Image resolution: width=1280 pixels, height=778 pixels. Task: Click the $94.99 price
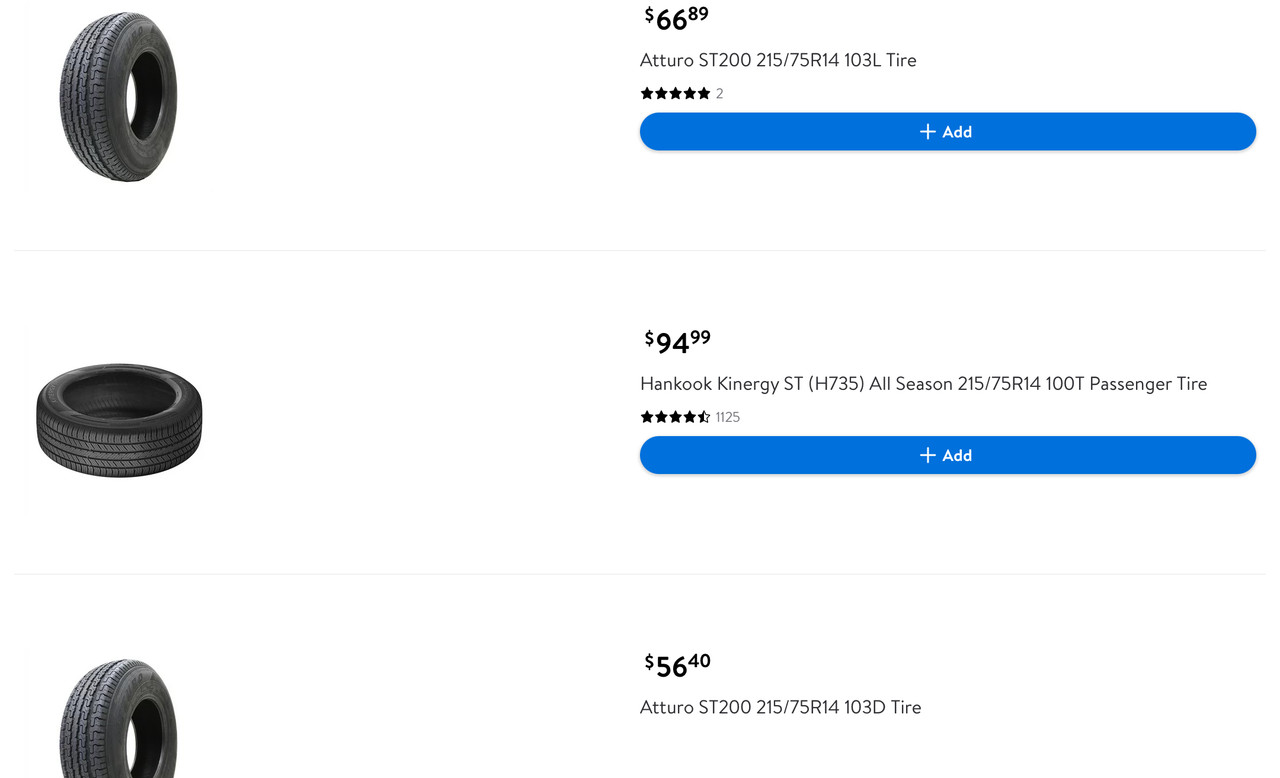(678, 342)
